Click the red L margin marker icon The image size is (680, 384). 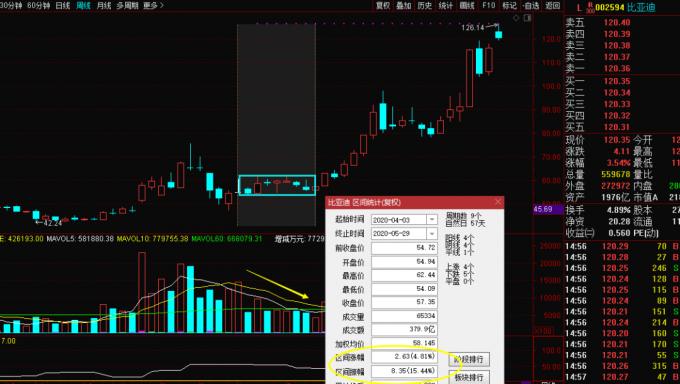pyautogui.click(x=579, y=7)
